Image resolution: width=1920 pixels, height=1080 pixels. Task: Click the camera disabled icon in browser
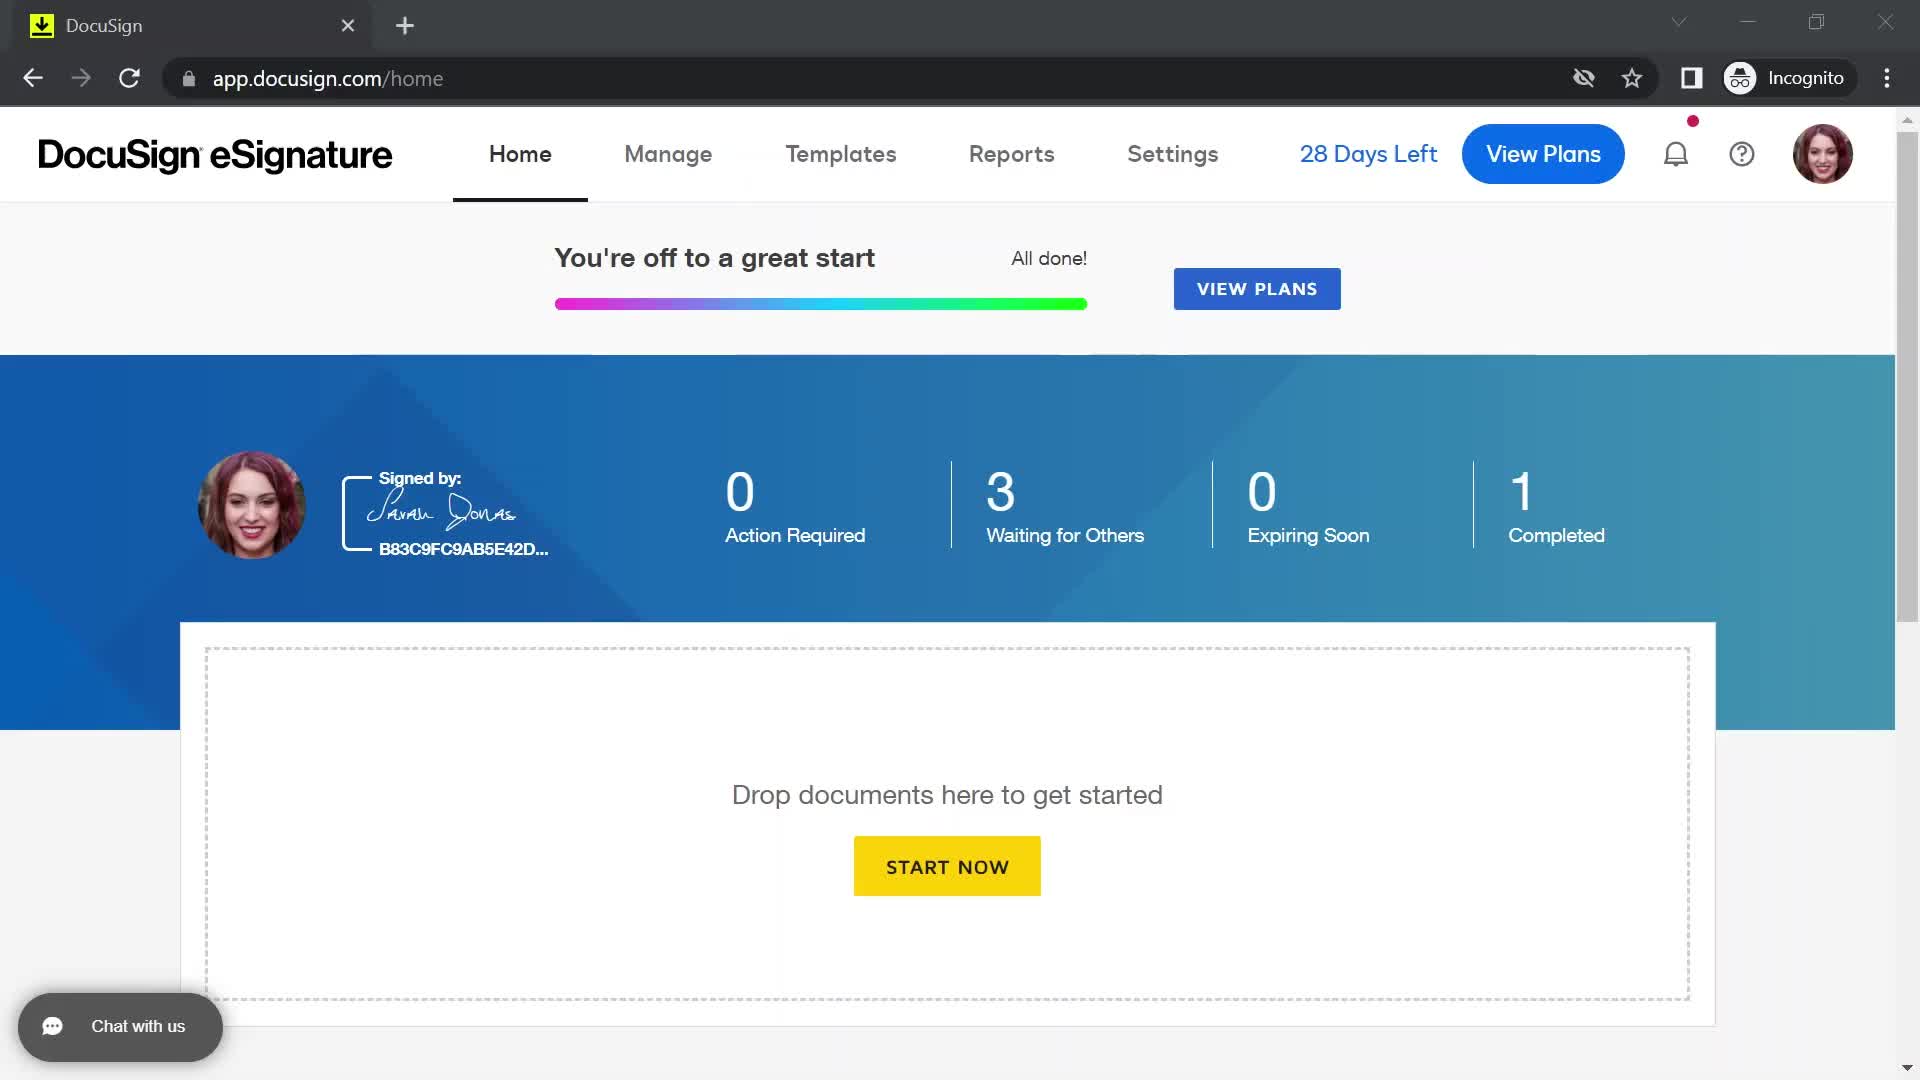1582,78
